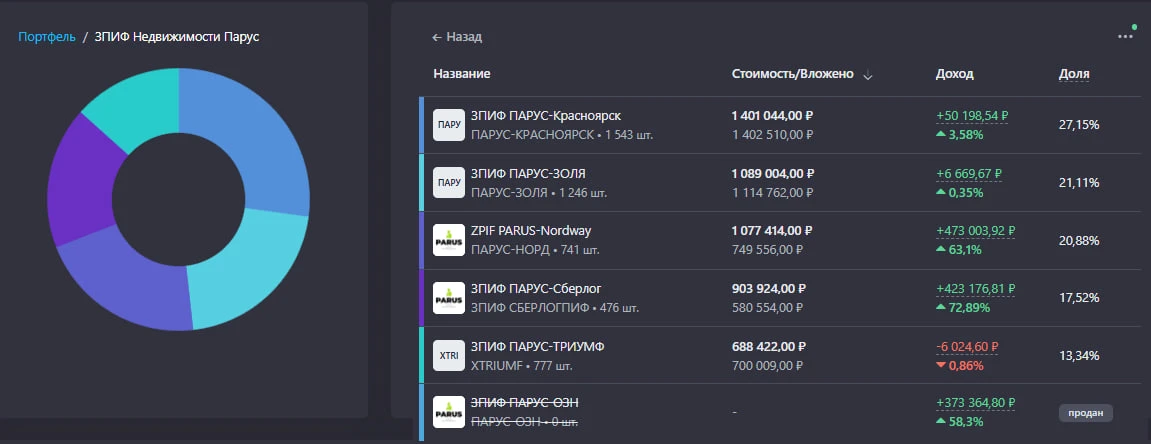Sort by the Стоимость/Вложено column header
Screen dimensions: 1151x444
tap(793, 74)
